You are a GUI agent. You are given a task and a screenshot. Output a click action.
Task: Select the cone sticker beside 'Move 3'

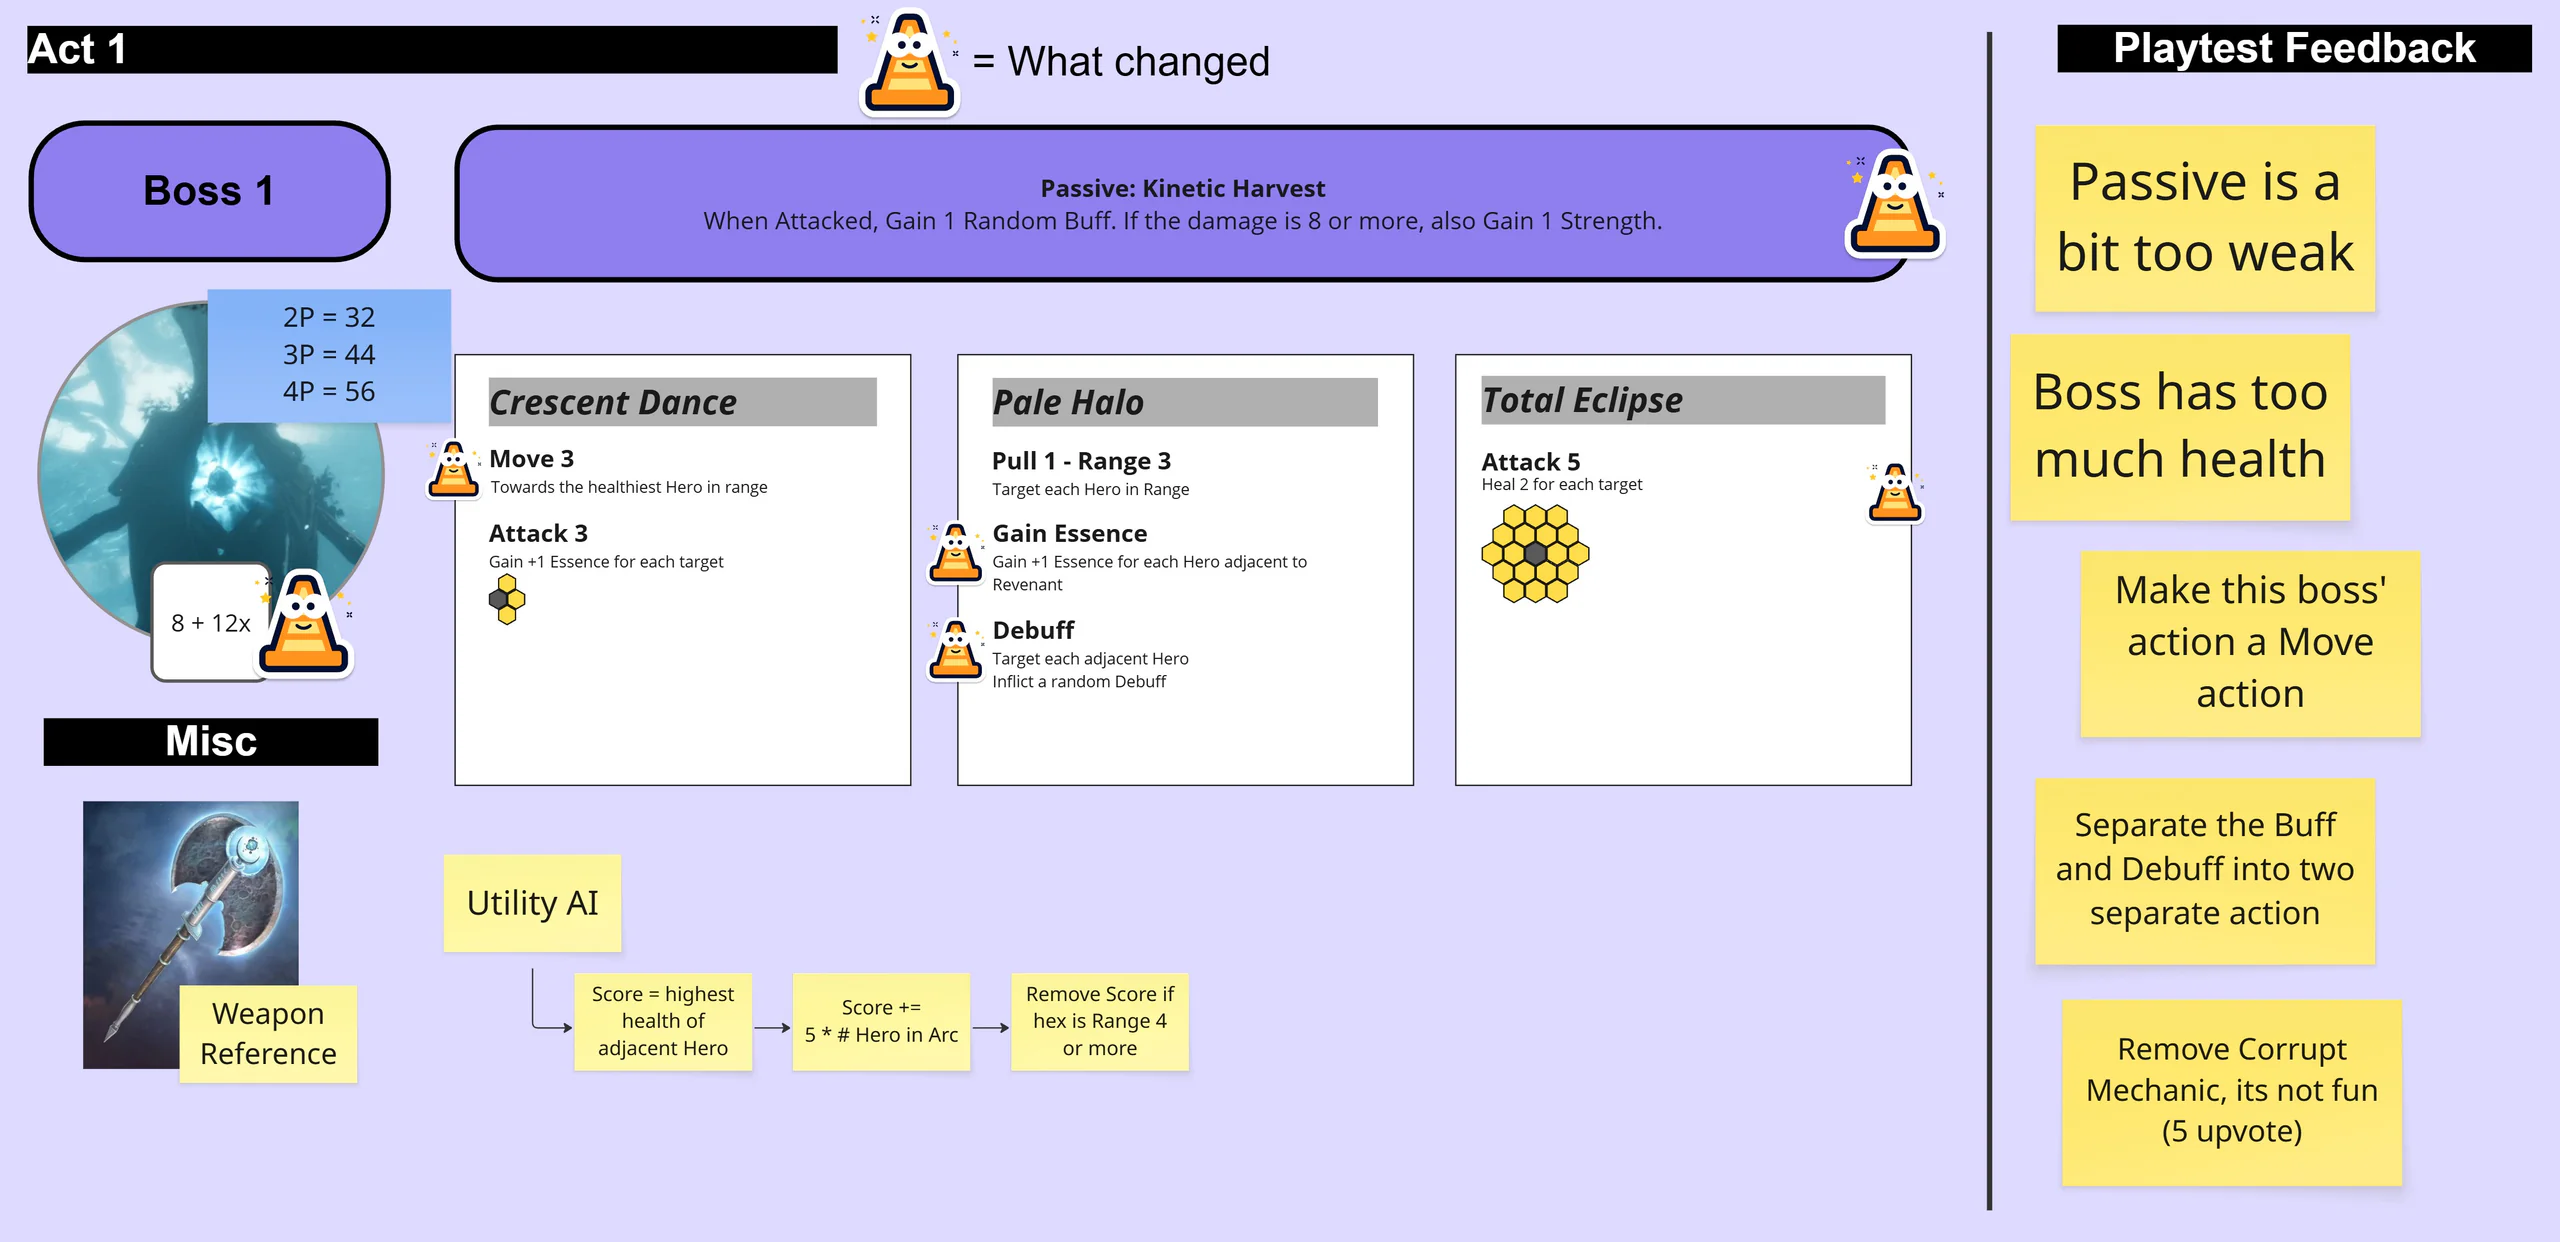click(x=453, y=469)
